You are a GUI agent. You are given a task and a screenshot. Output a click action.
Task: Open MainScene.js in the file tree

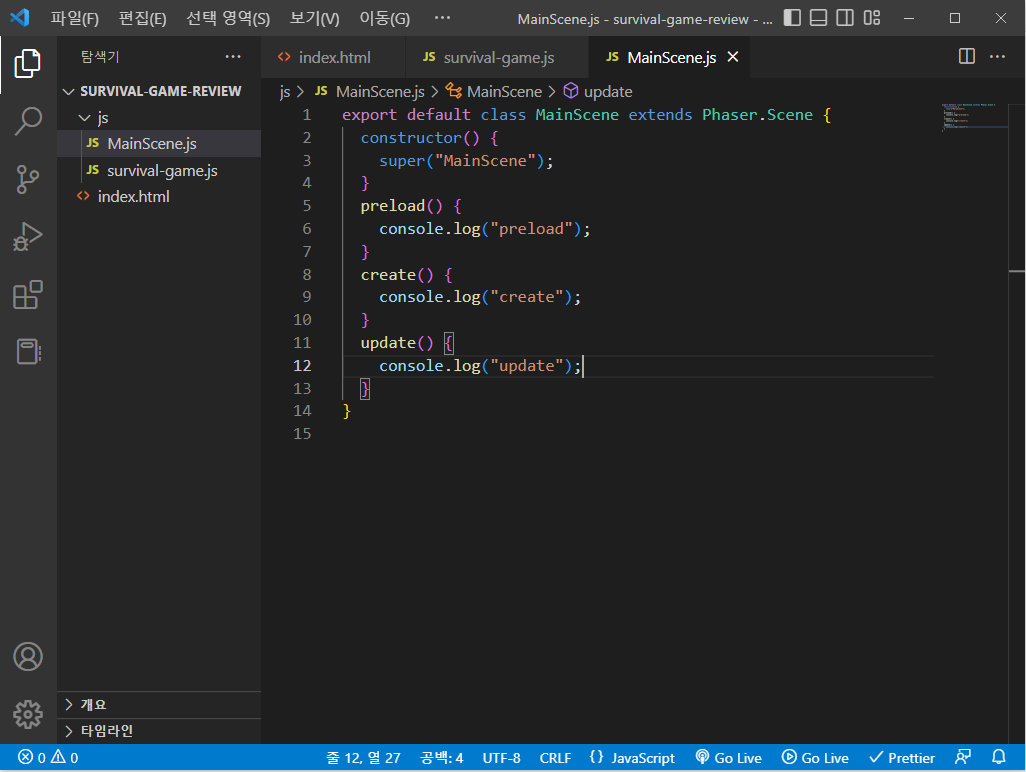click(159, 144)
